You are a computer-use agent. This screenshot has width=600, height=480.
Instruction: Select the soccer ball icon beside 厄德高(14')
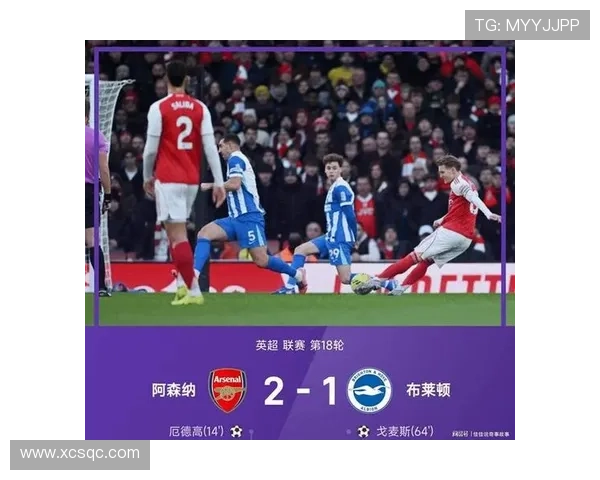[236, 432]
